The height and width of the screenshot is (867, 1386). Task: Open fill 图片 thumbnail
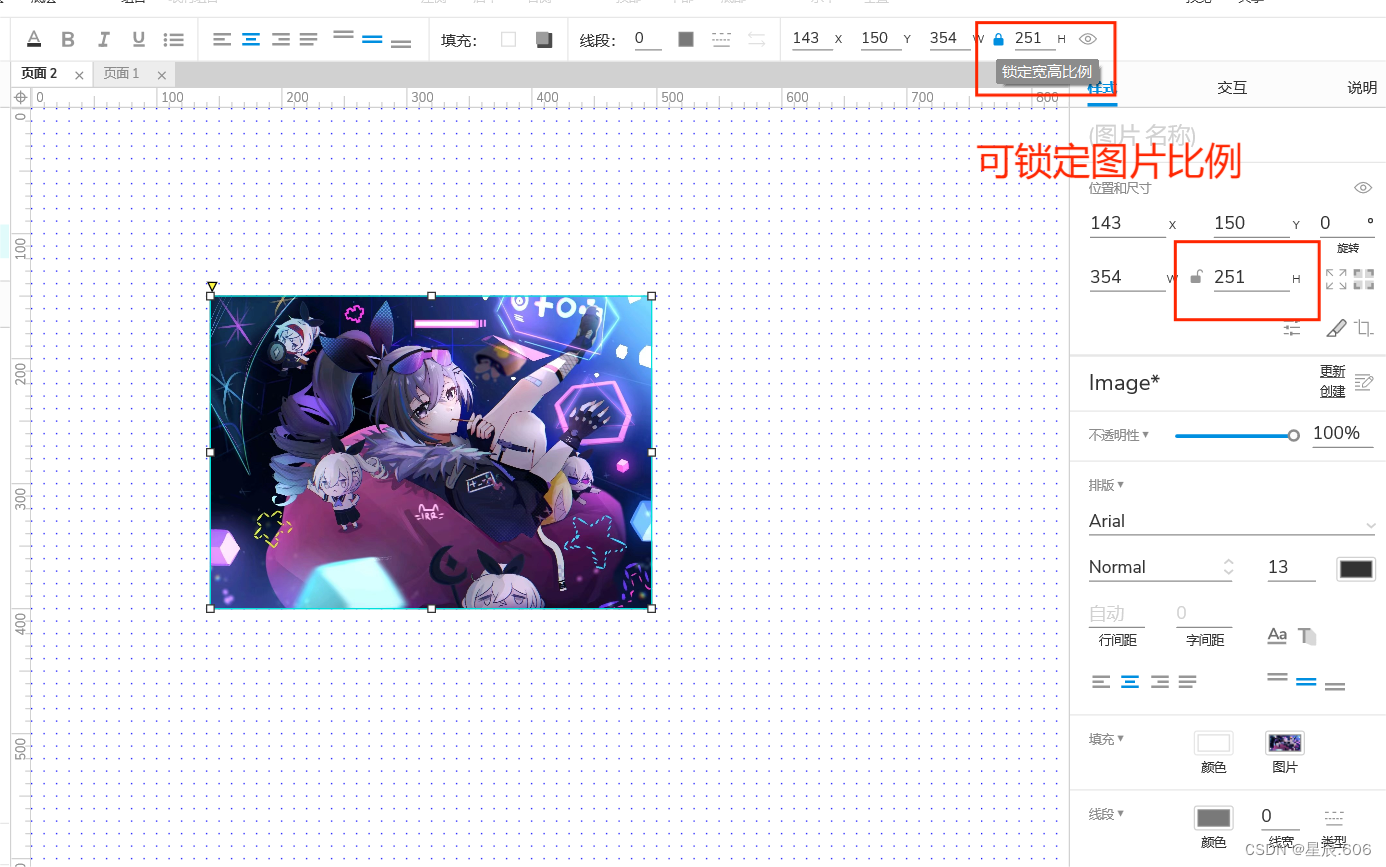pos(1285,743)
